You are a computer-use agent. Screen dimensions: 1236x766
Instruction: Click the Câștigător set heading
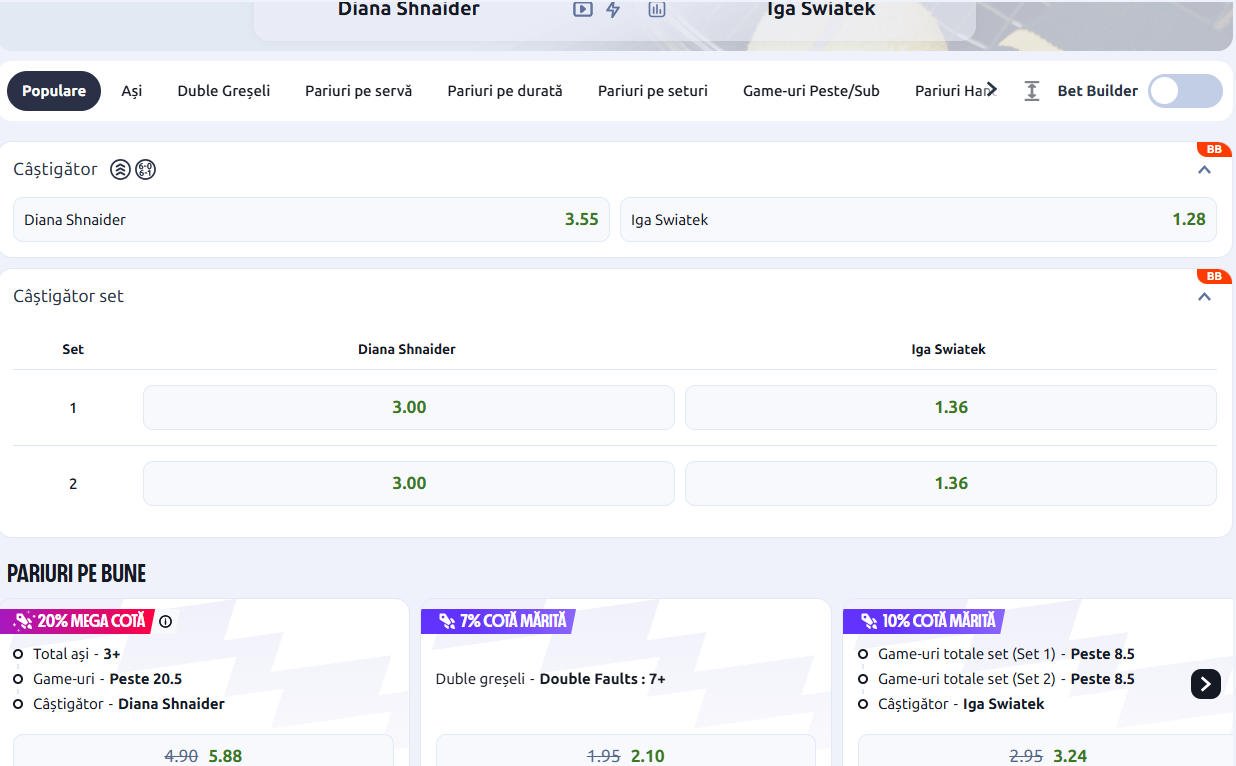[x=68, y=297]
